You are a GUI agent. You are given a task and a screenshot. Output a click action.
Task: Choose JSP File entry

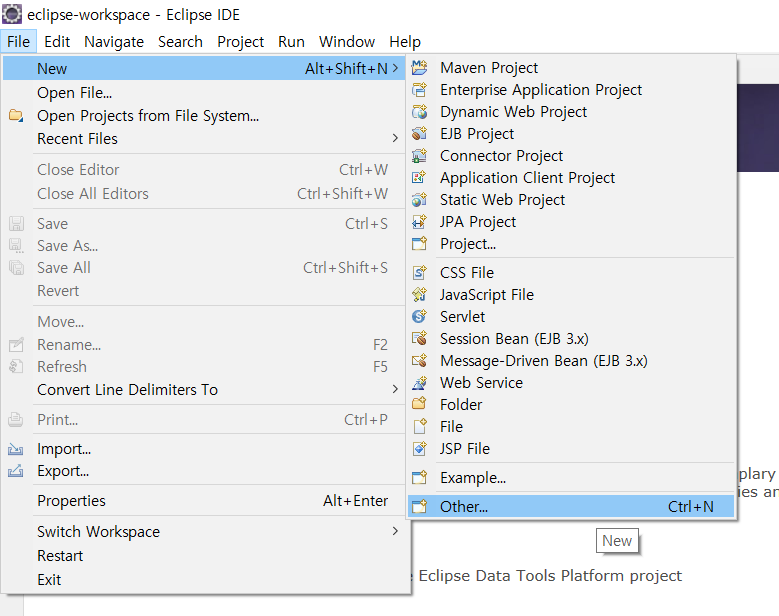[x=571, y=449]
